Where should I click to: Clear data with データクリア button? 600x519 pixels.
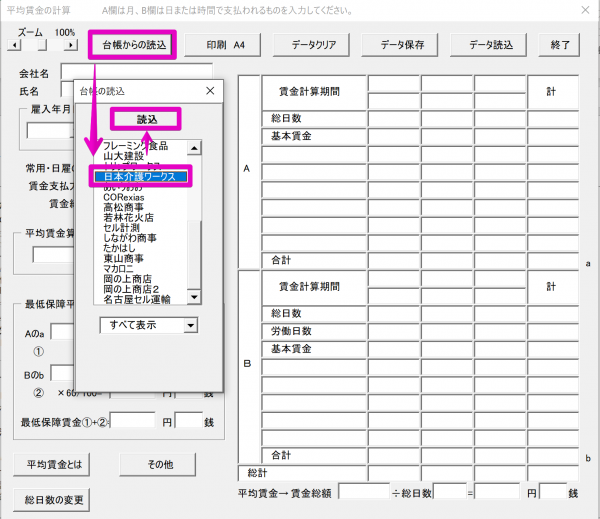click(311, 45)
